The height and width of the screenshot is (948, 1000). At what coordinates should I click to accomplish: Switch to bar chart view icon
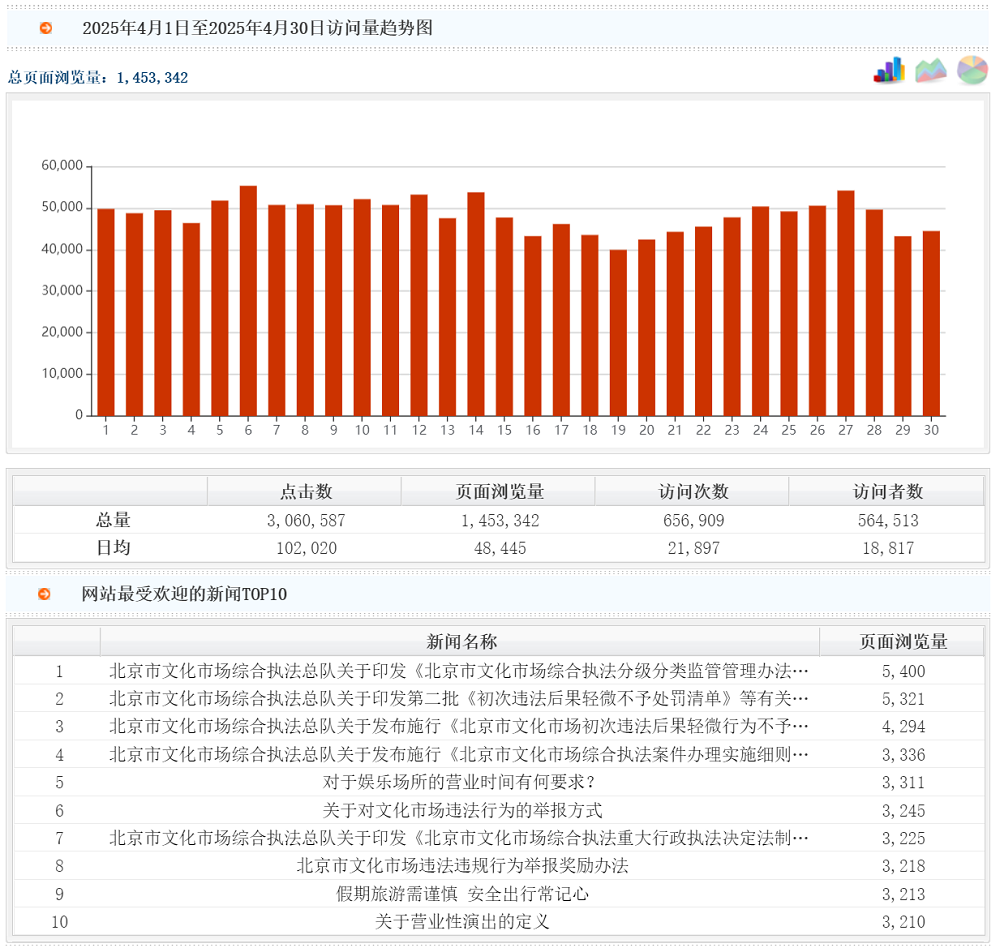pyautogui.click(x=889, y=70)
